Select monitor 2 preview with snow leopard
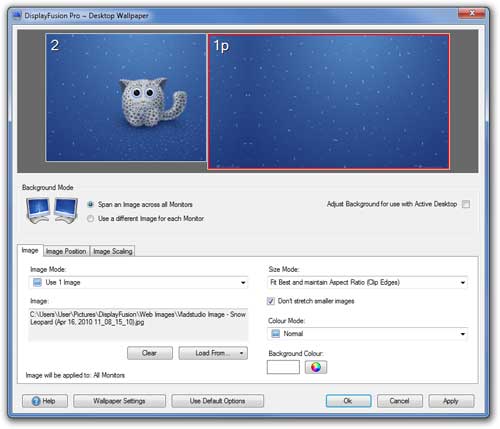The height and width of the screenshot is (429, 500). (x=126, y=97)
